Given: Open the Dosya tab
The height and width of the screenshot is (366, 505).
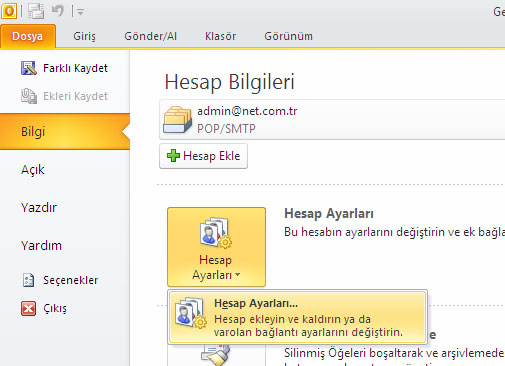Looking at the screenshot, I should tap(28, 36).
